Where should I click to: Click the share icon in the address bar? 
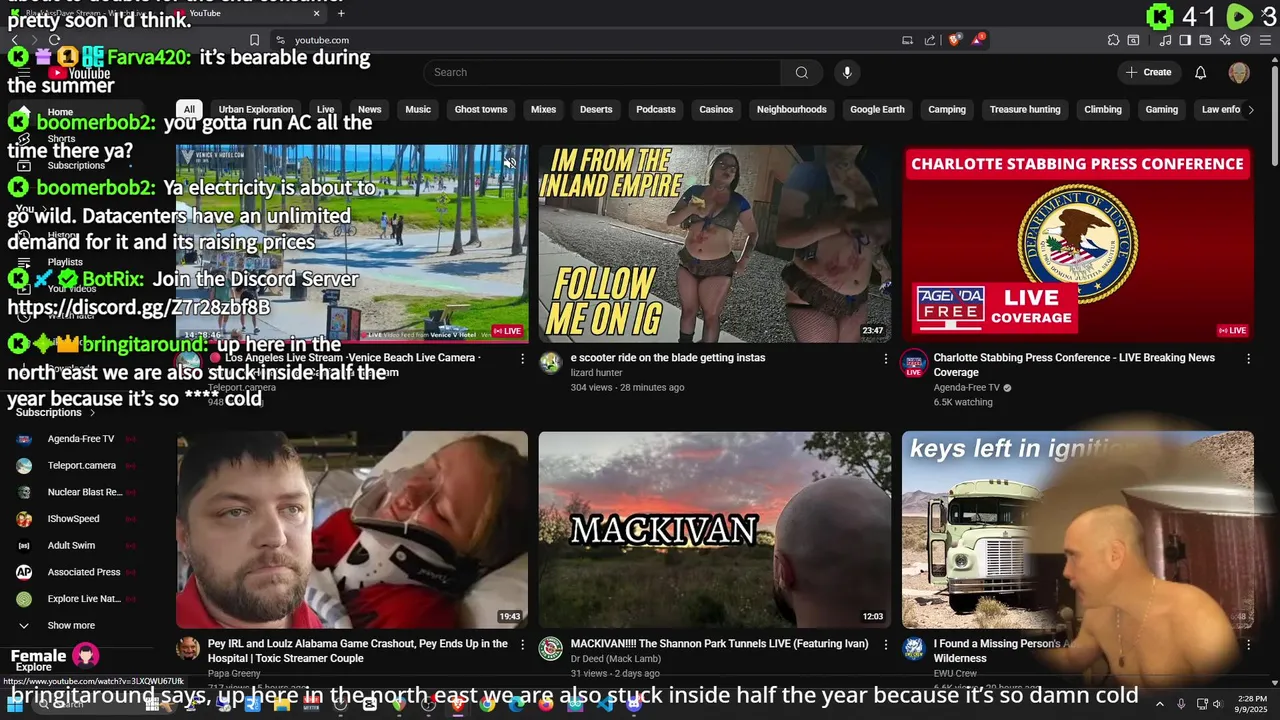coord(930,40)
